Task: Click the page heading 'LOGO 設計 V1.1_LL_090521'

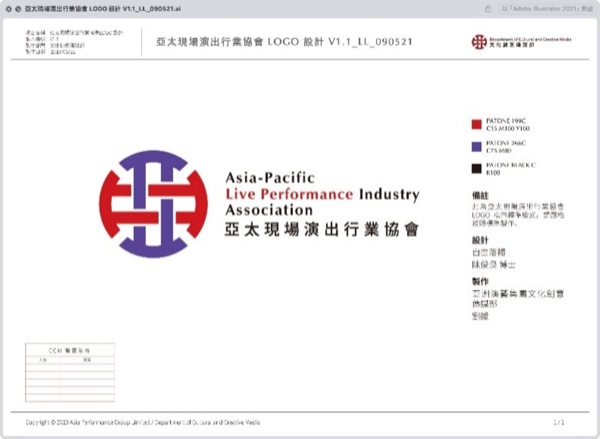Action: 284,41
